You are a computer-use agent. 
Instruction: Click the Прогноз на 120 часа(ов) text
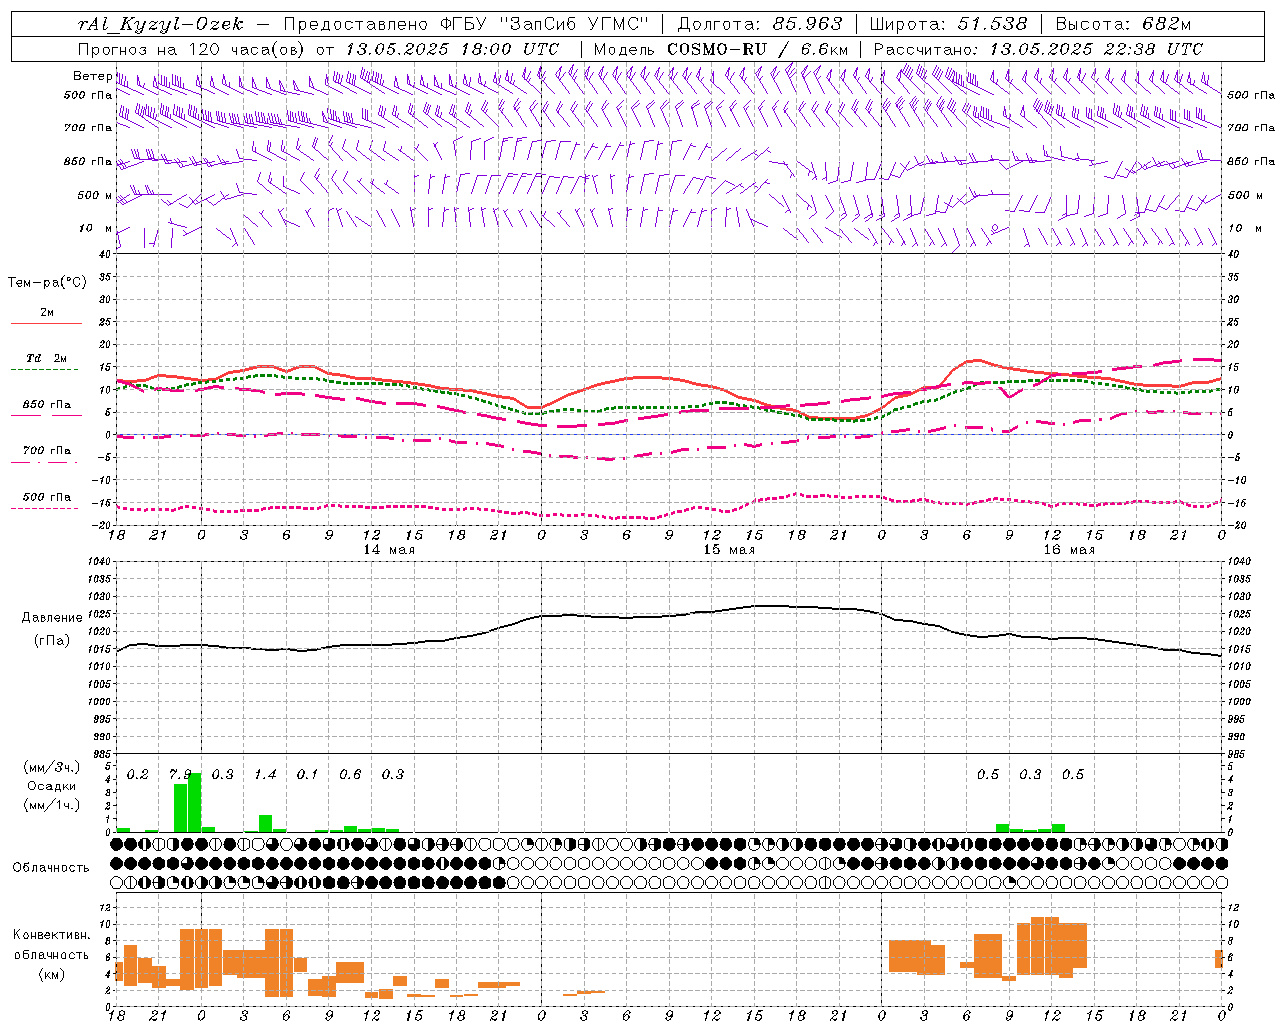click(193, 49)
